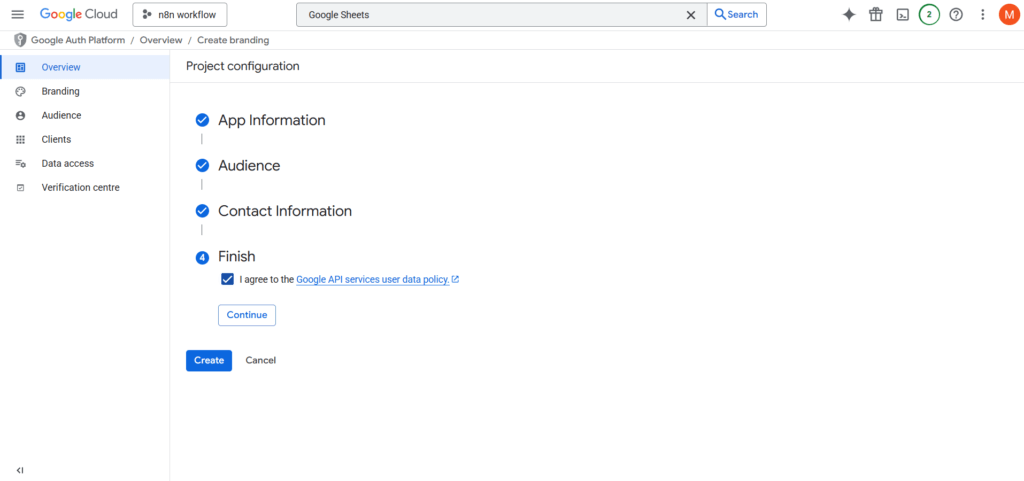1024x481 pixels.
Task: Open the gift free trial icon
Action: tap(876, 15)
